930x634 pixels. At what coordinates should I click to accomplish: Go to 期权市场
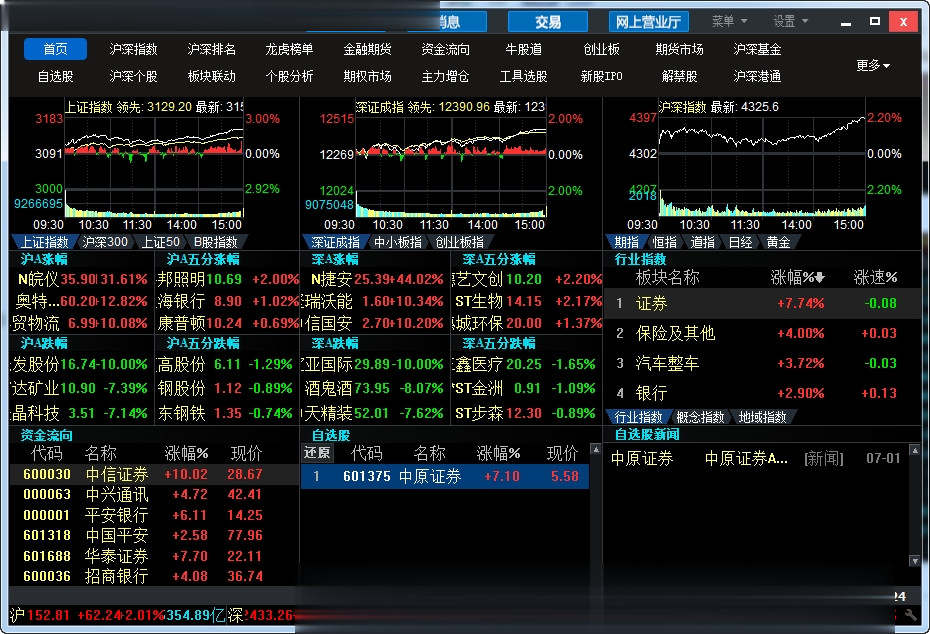368,77
